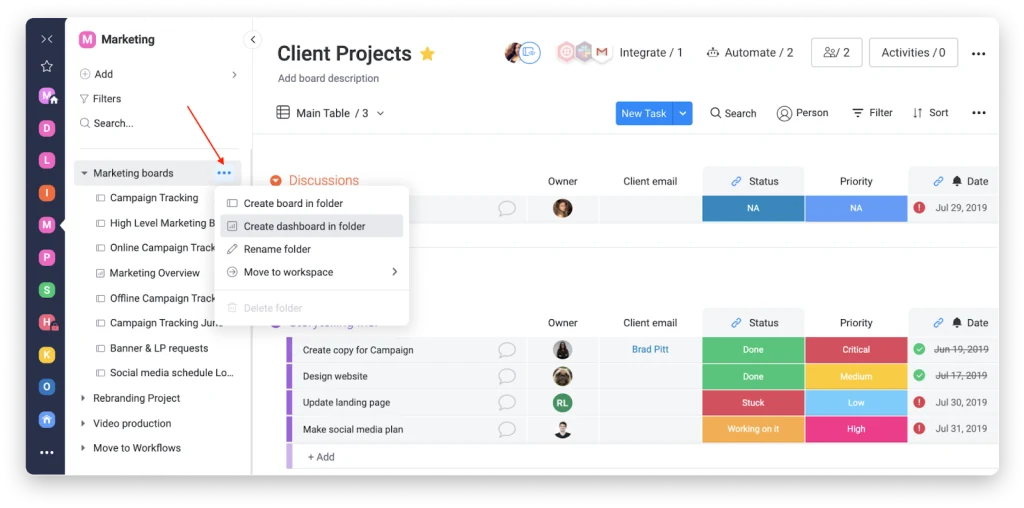Click the Stuck status cell
This screenshot has width=1024, height=508.
(x=753, y=403)
